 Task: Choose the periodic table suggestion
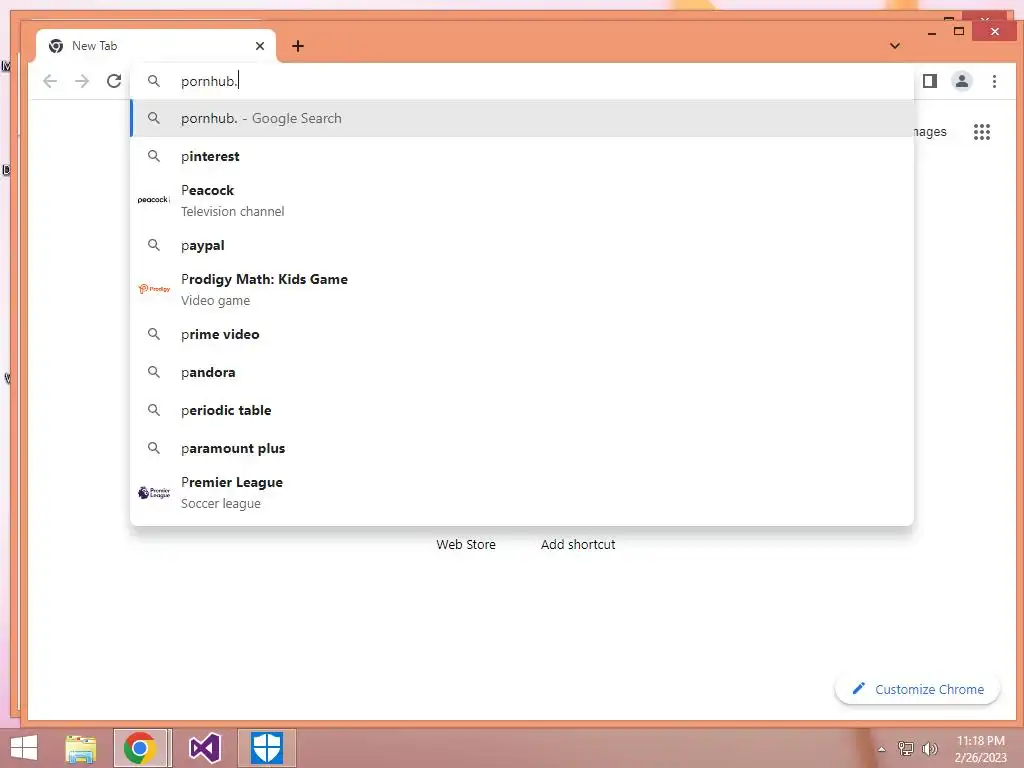click(x=522, y=410)
